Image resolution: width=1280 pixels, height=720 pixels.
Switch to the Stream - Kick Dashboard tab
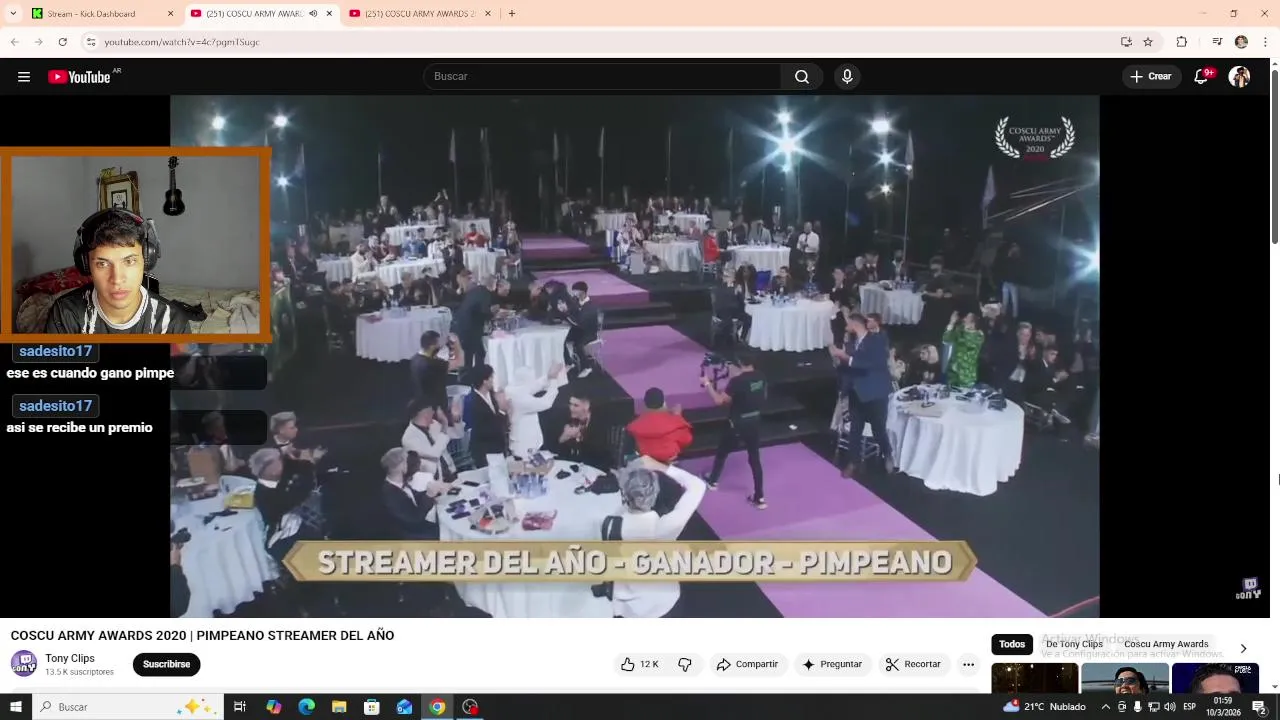coord(103,14)
